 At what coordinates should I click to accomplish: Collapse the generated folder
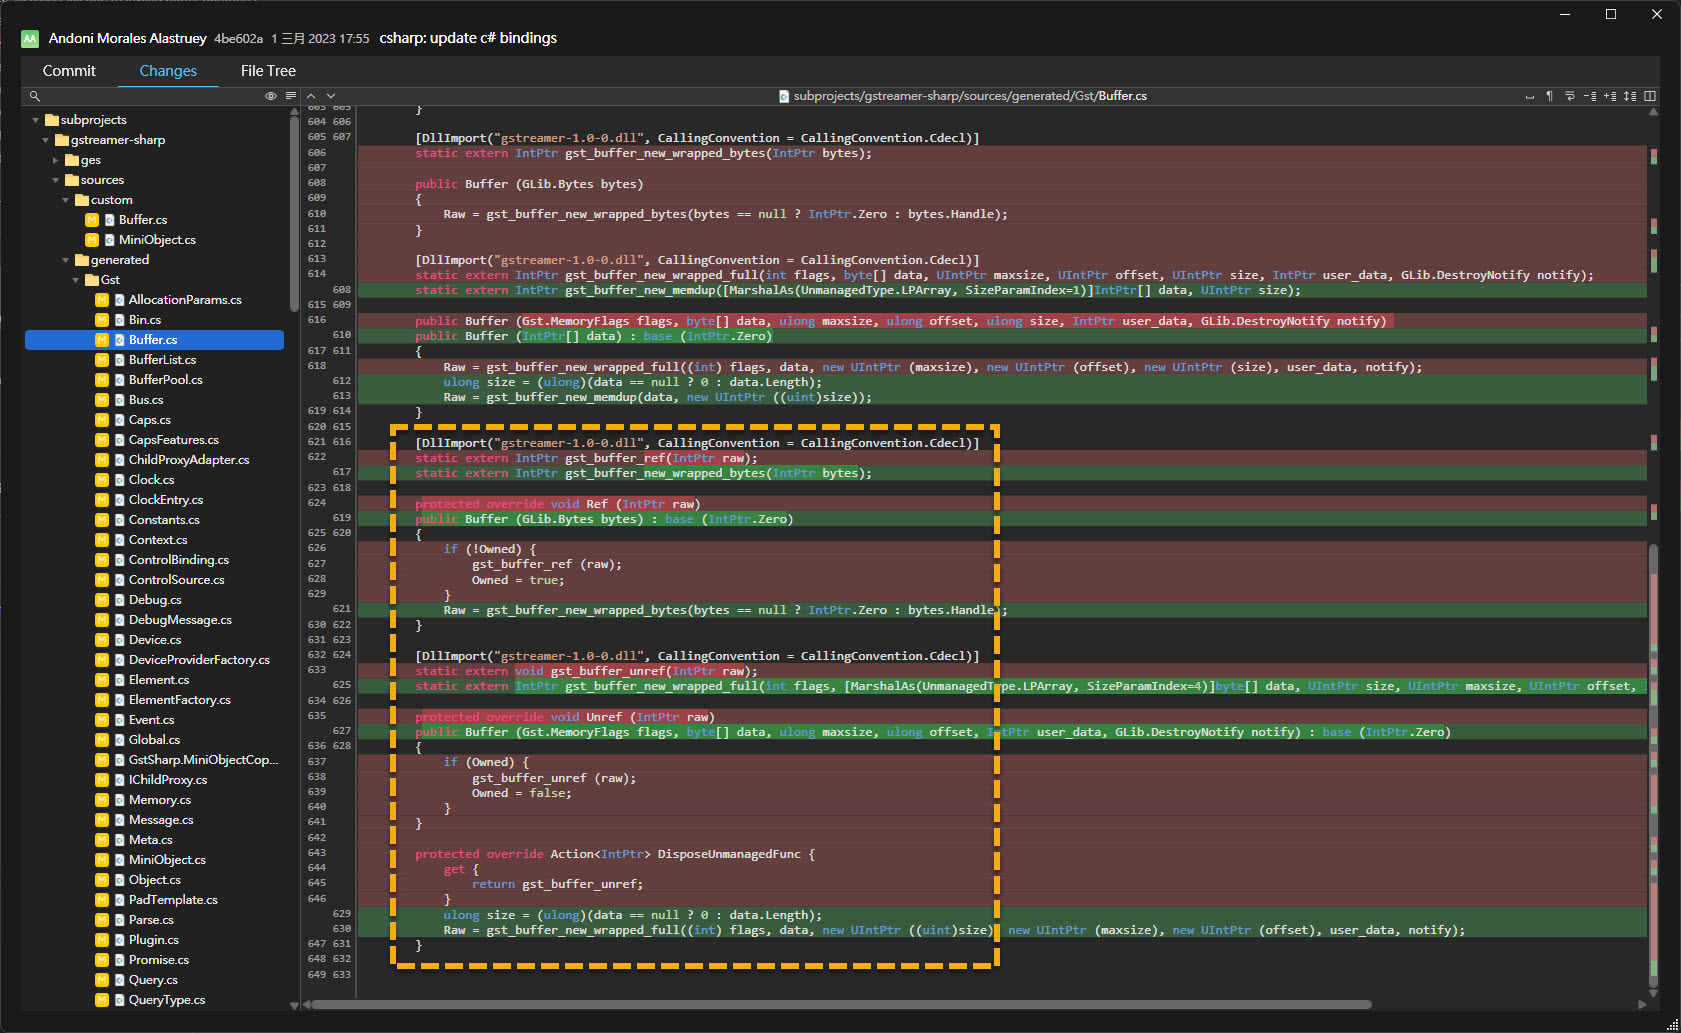click(x=66, y=260)
